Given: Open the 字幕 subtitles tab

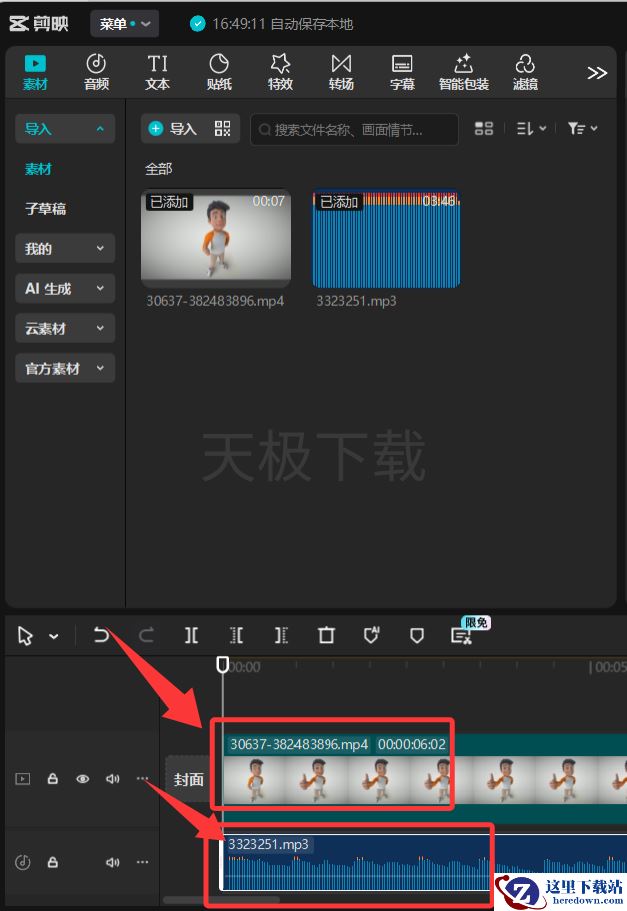Looking at the screenshot, I should pos(402,72).
